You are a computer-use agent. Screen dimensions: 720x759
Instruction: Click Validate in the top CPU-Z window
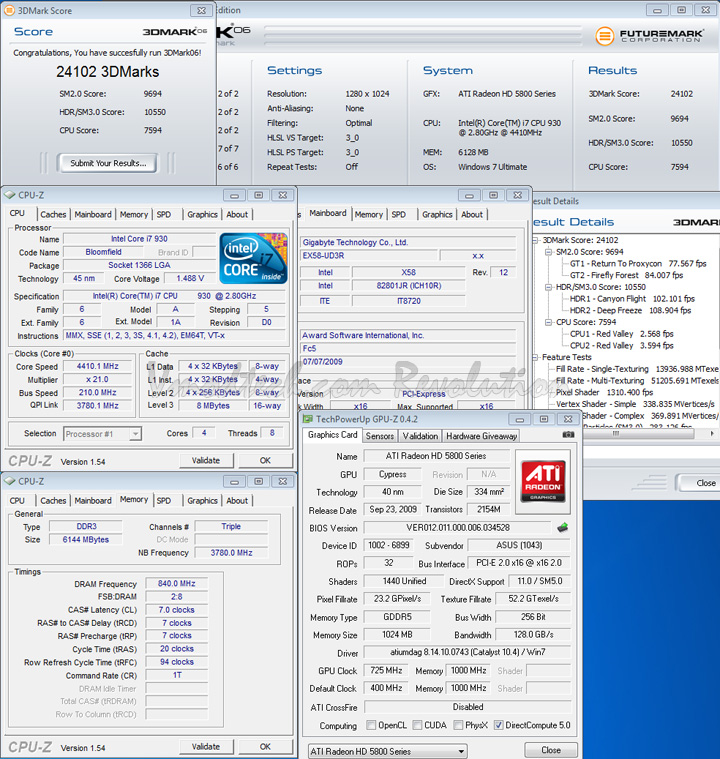tap(206, 460)
